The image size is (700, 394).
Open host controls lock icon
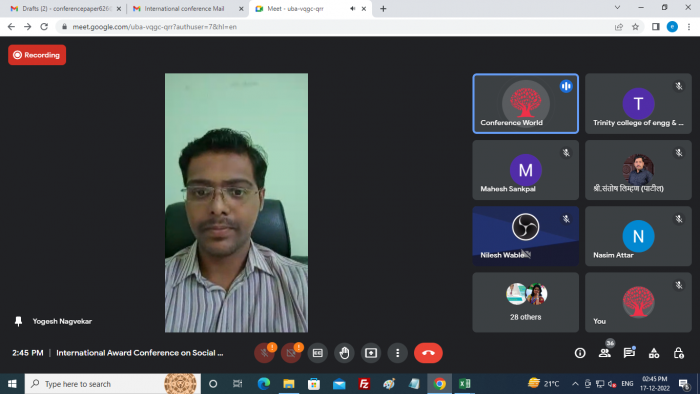pos(678,353)
